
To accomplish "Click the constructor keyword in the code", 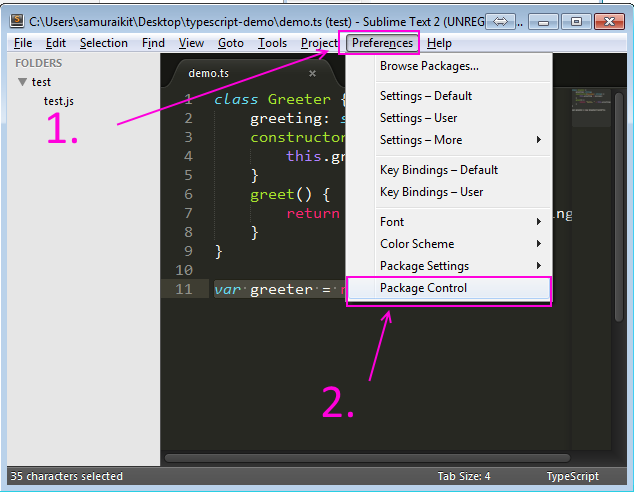I will point(298,137).
